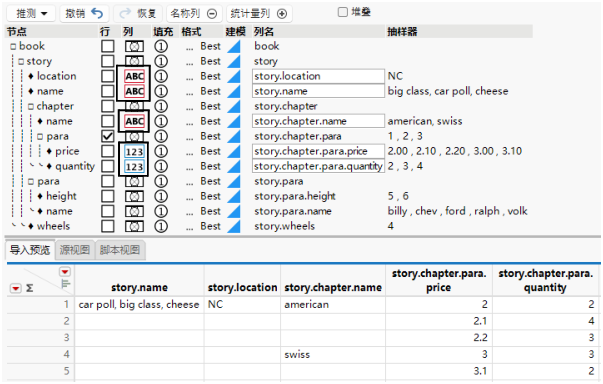Screen dimensions: 603x384
Task: Click the 名称列 minus button
Action: [194, 13]
